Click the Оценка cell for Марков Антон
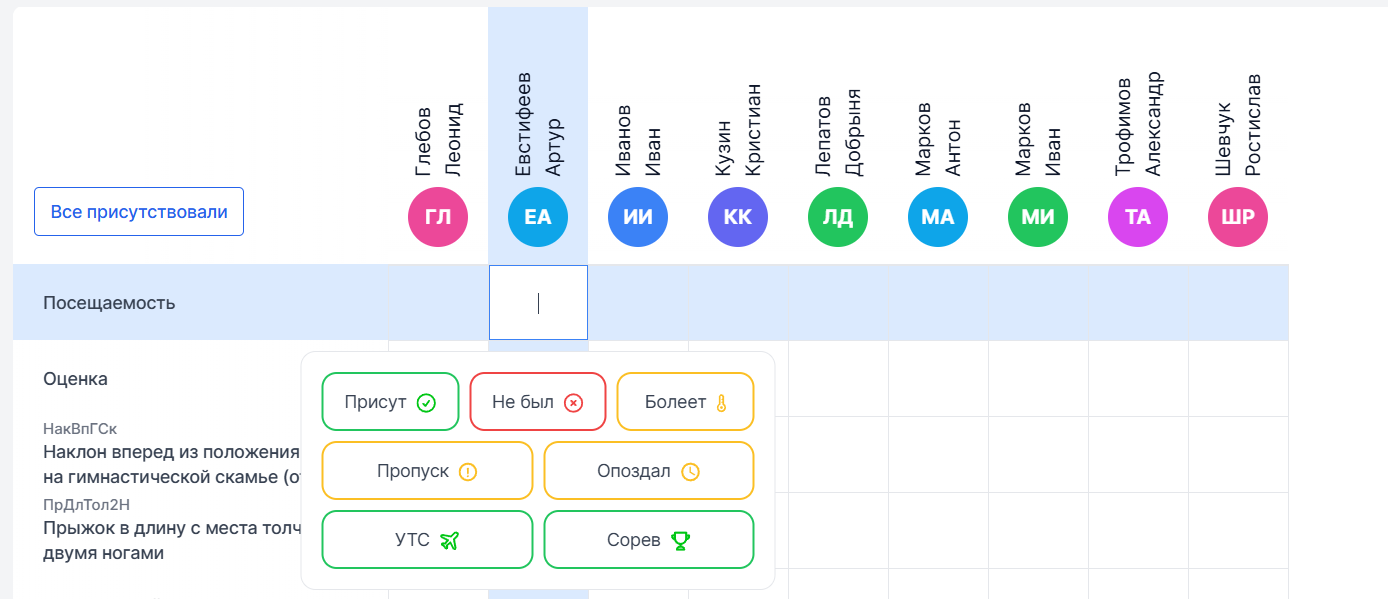 (x=938, y=378)
